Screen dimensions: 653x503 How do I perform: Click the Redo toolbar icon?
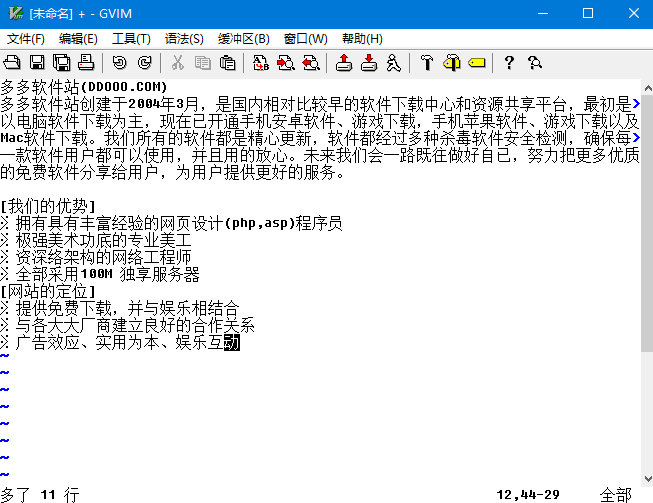[145, 63]
